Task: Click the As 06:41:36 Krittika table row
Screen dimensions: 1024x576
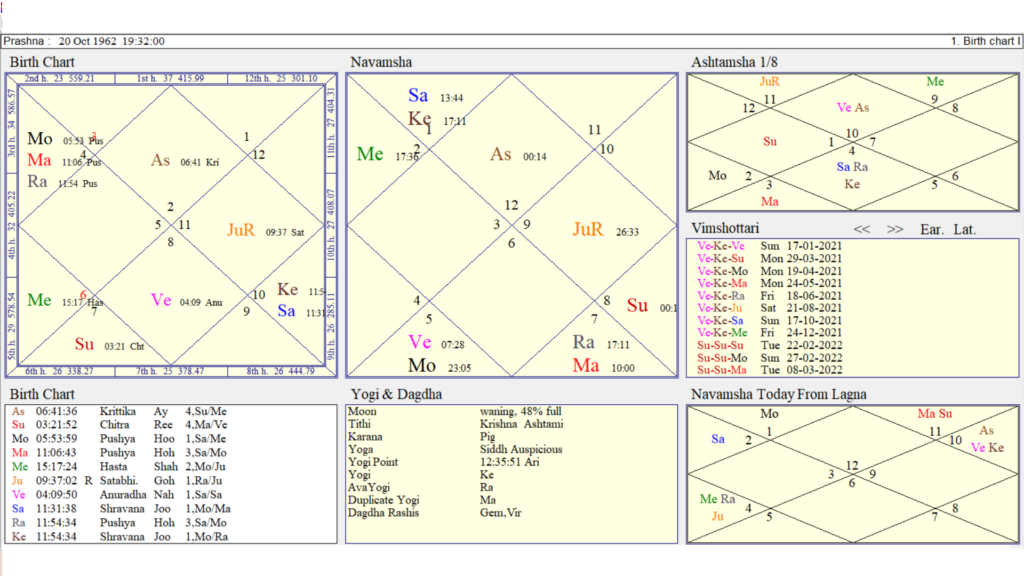Action: 120,411
